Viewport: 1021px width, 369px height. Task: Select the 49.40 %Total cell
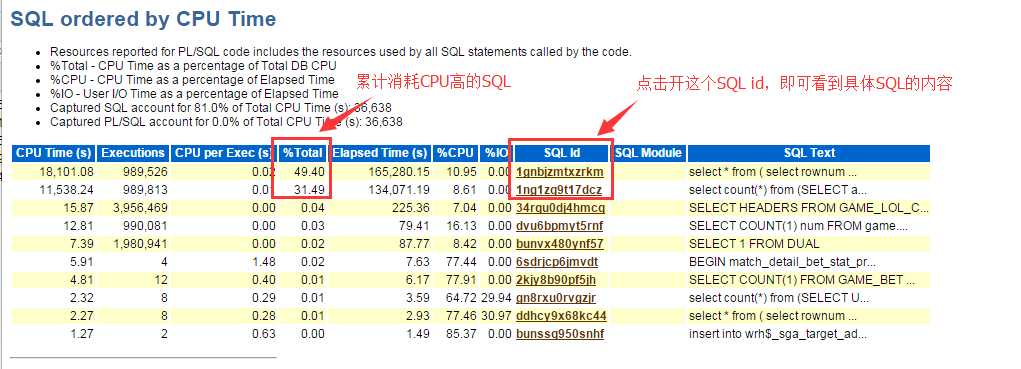310,172
